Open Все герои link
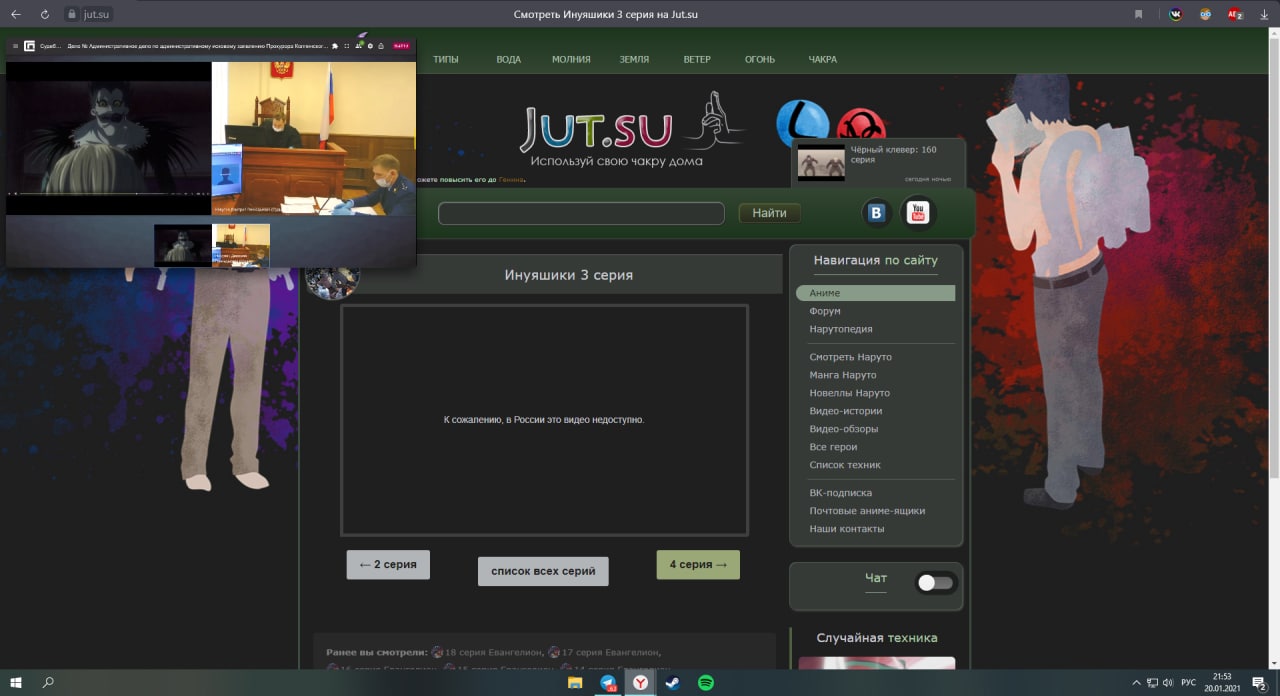This screenshot has width=1280, height=696. [833, 447]
